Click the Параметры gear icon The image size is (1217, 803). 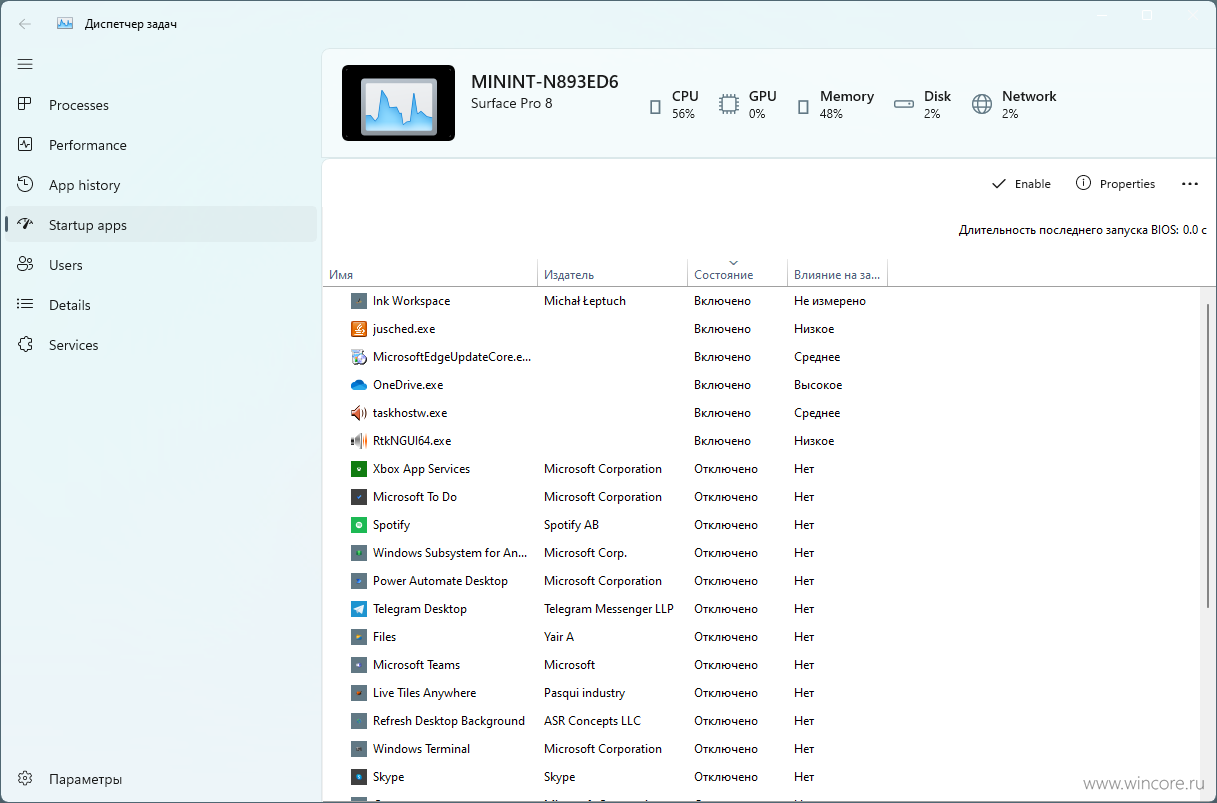tap(26, 779)
